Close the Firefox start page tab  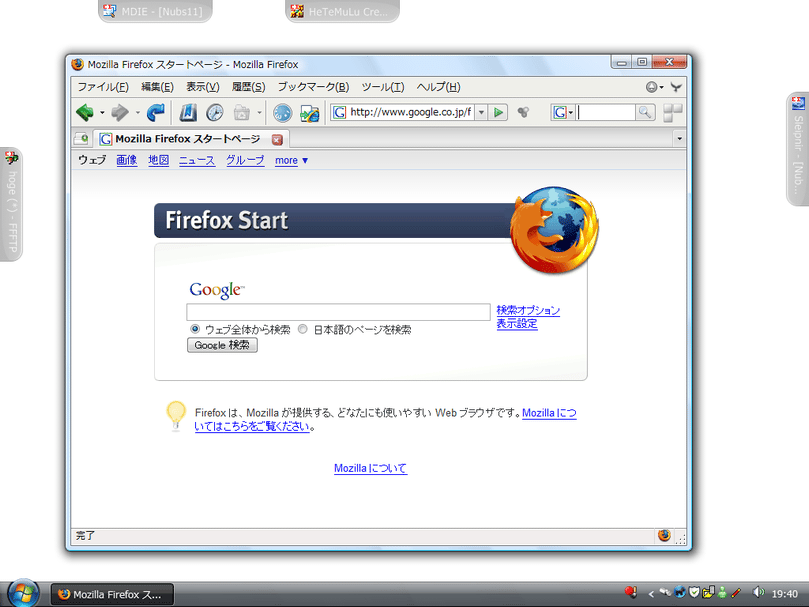[277, 139]
